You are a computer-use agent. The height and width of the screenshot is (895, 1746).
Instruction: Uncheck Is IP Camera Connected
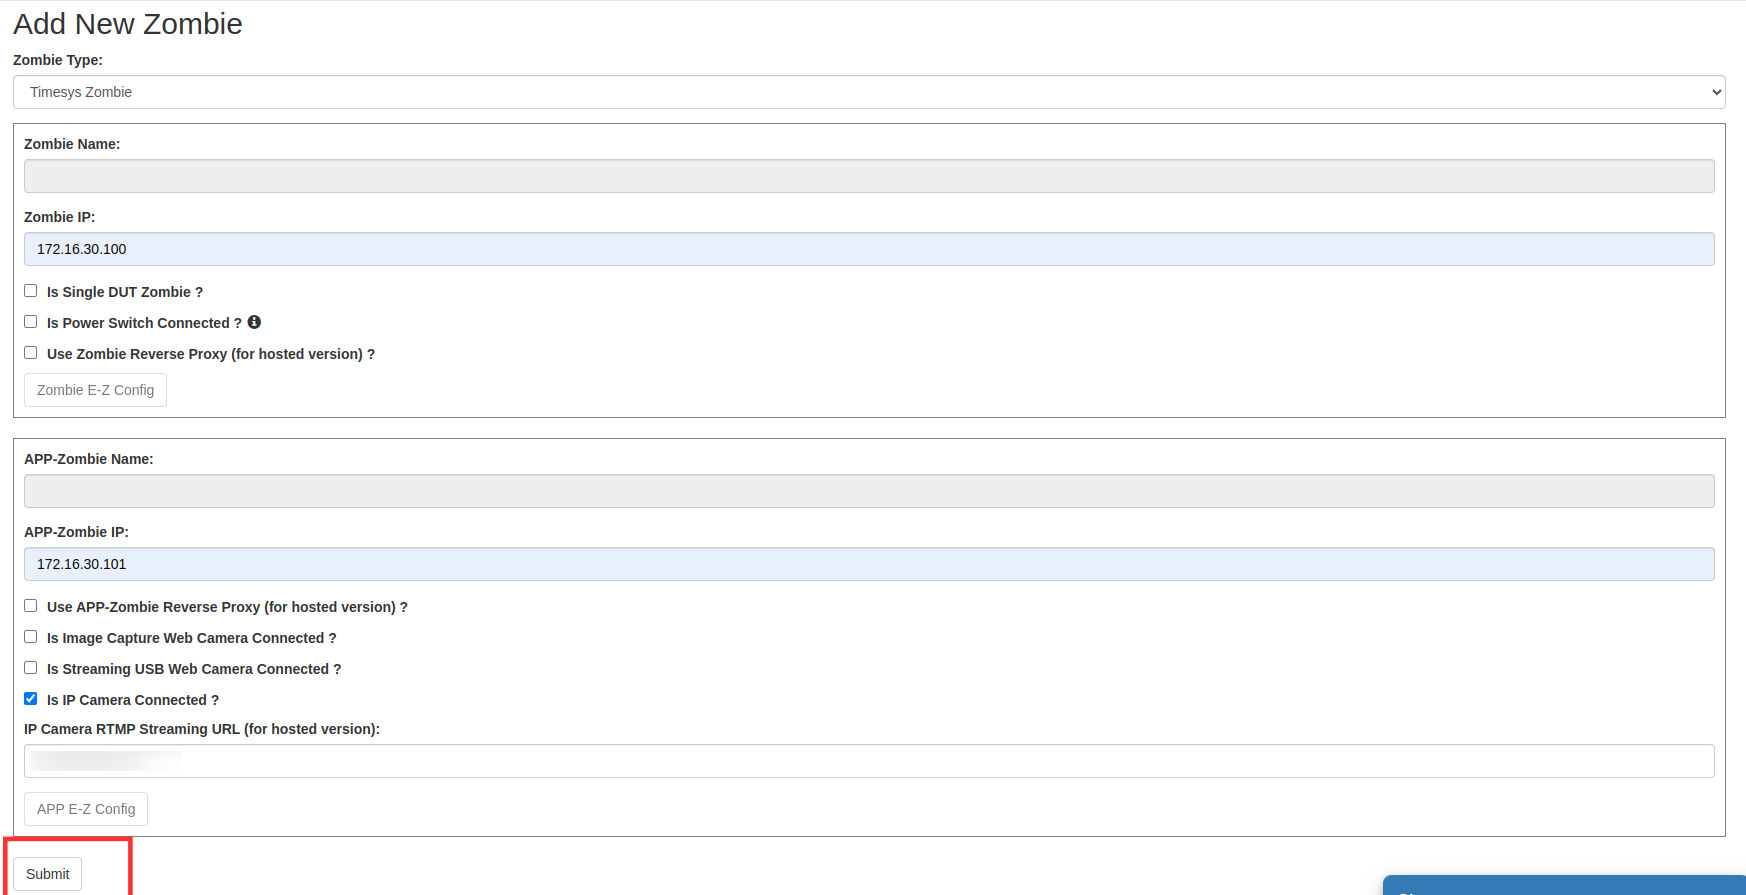click(x=31, y=699)
